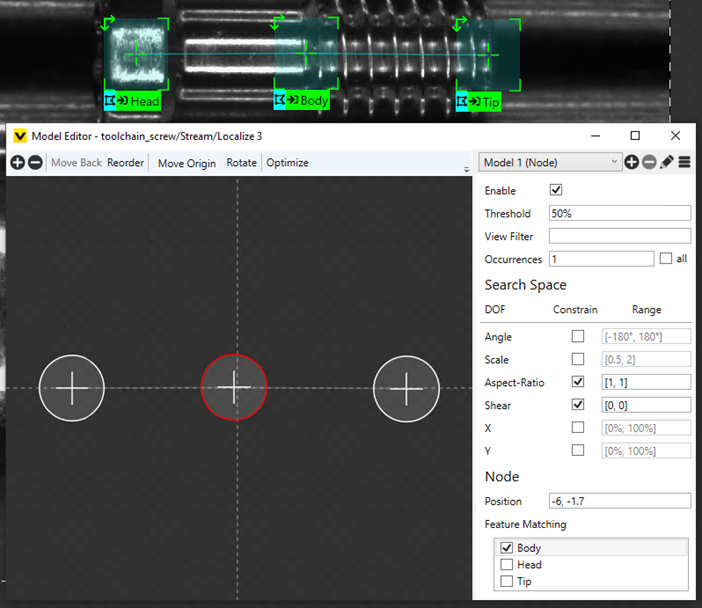
Task: Expand the toolbar overflow arrow
Action: pos(466,170)
